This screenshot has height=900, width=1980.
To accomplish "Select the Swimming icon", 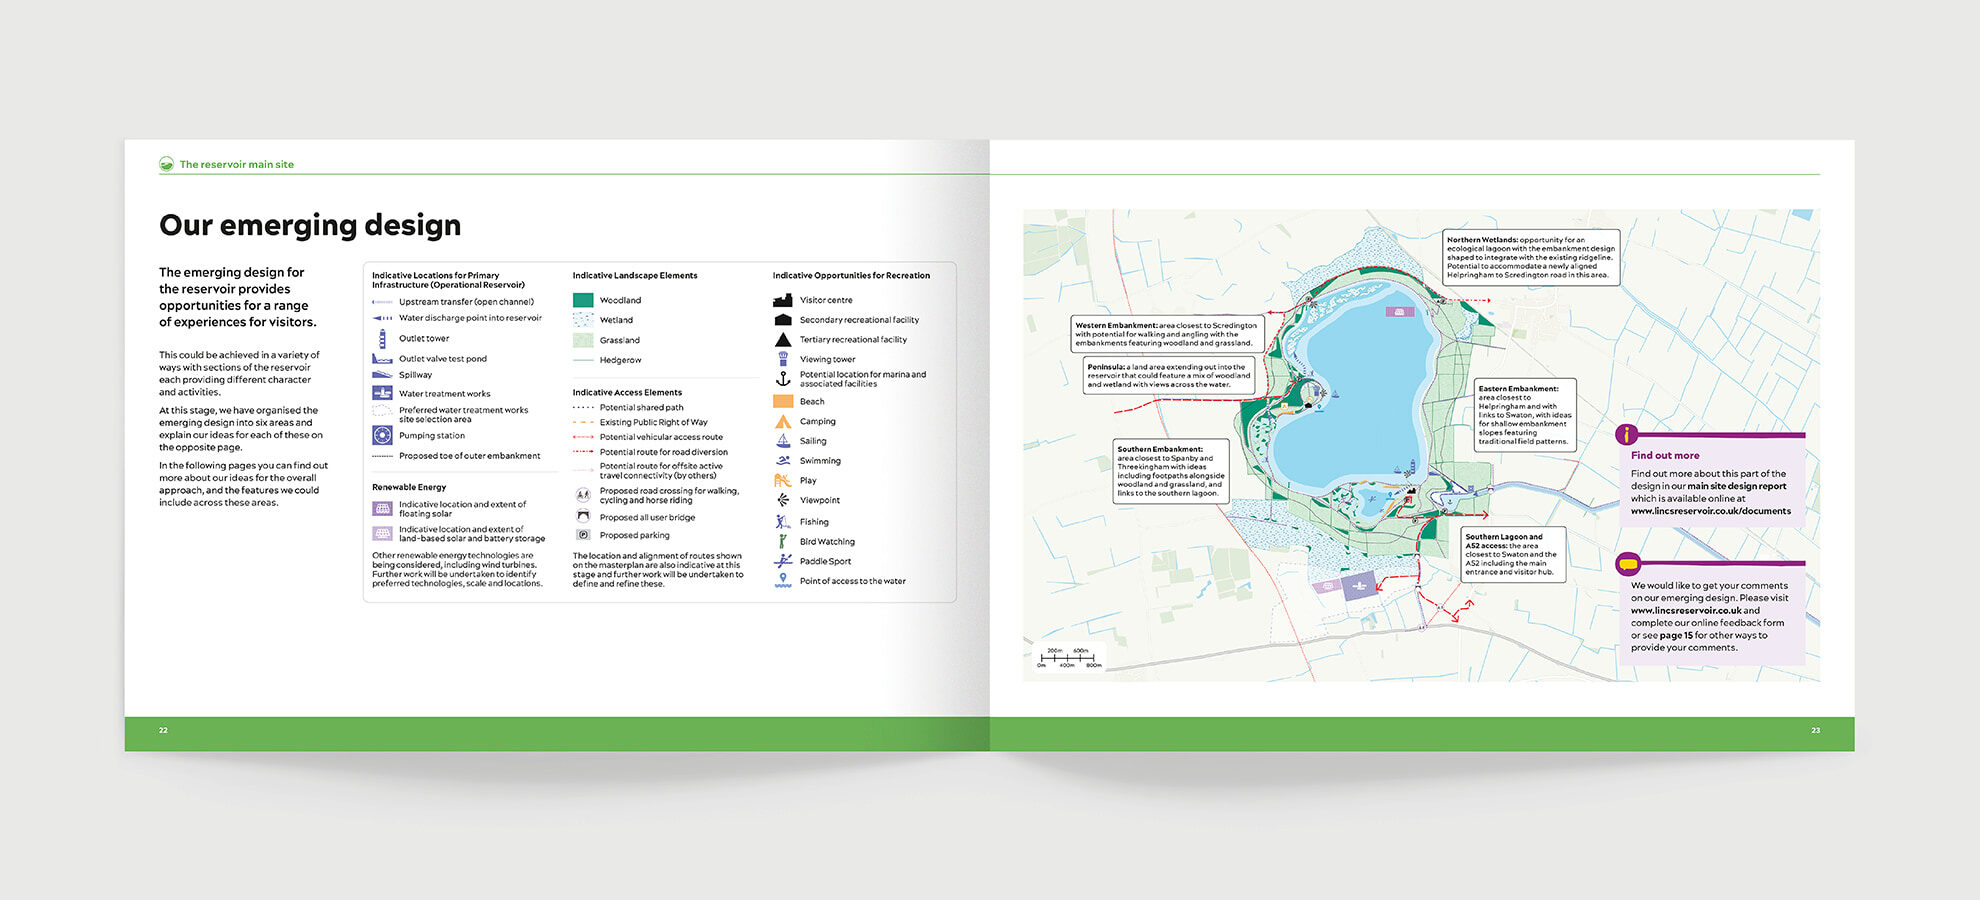I will (x=782, y=460).
